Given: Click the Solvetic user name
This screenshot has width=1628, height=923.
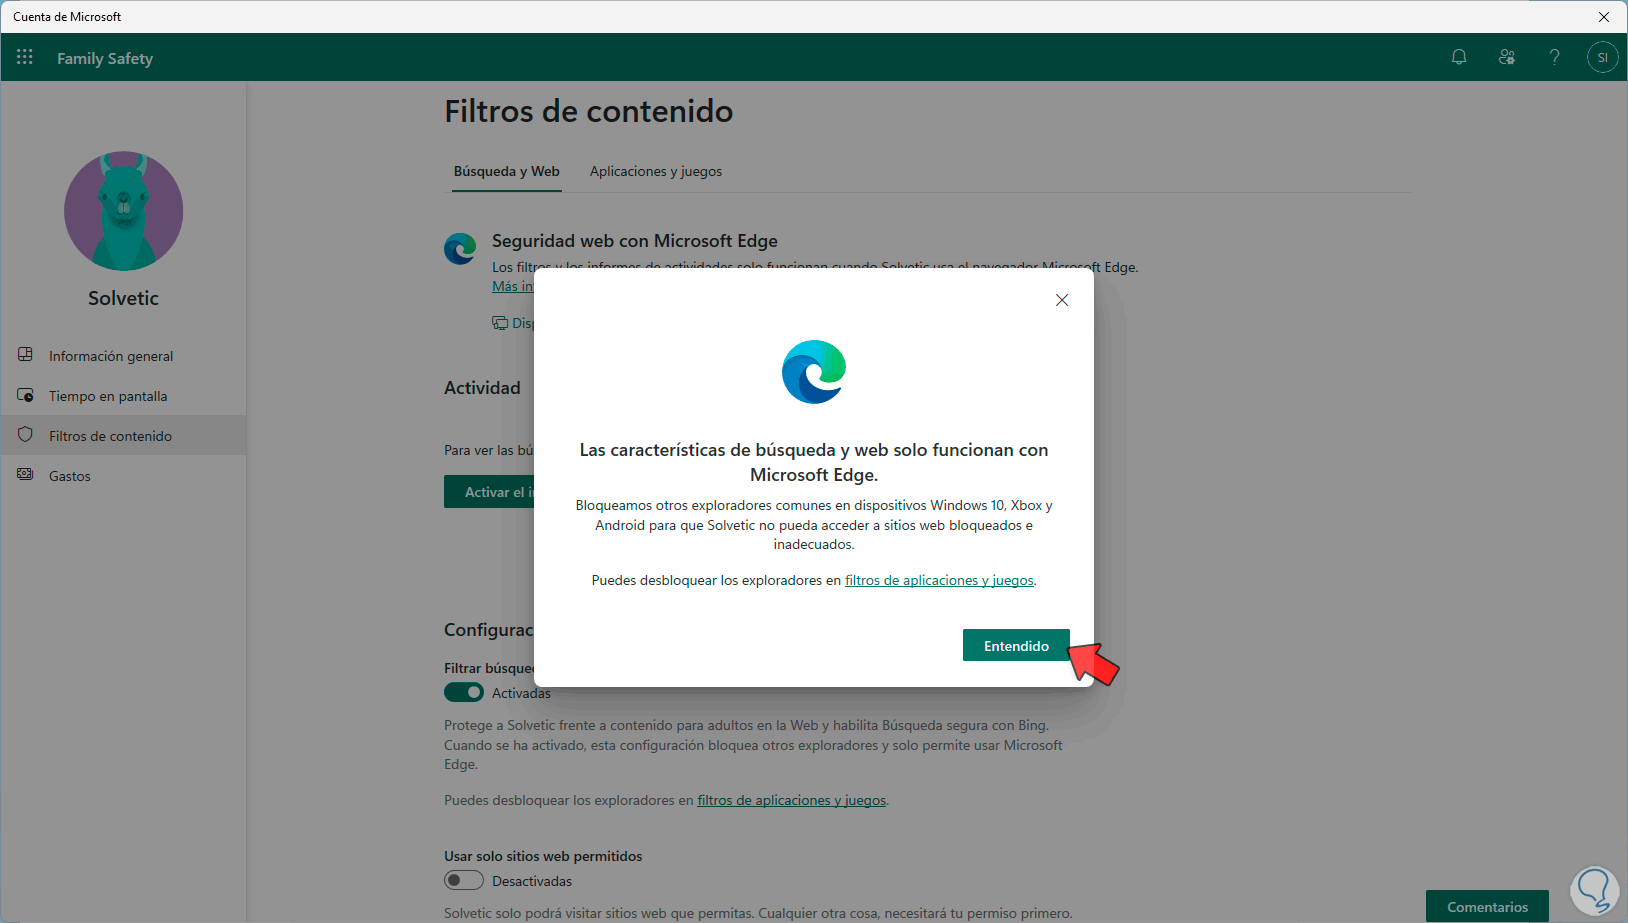Looking at the screenshot, I should [123, 298].
